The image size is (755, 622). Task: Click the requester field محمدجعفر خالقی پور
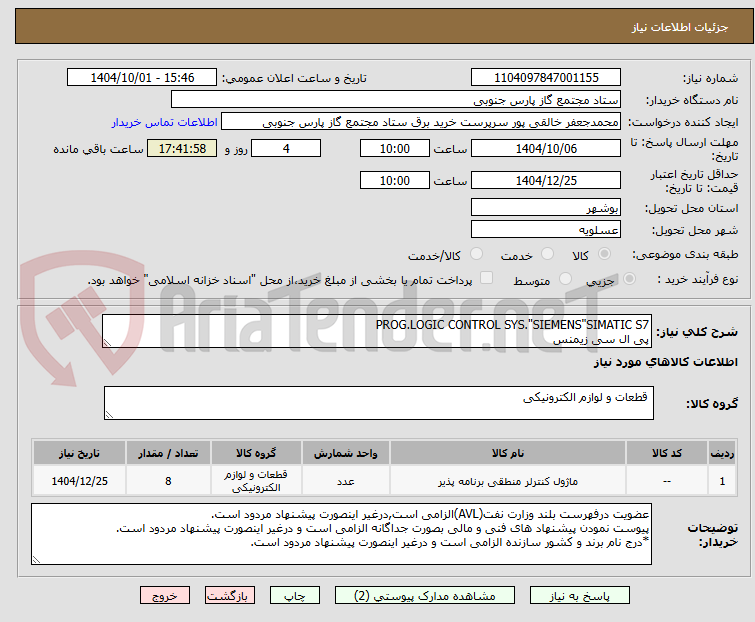click(x=421, y=122)
